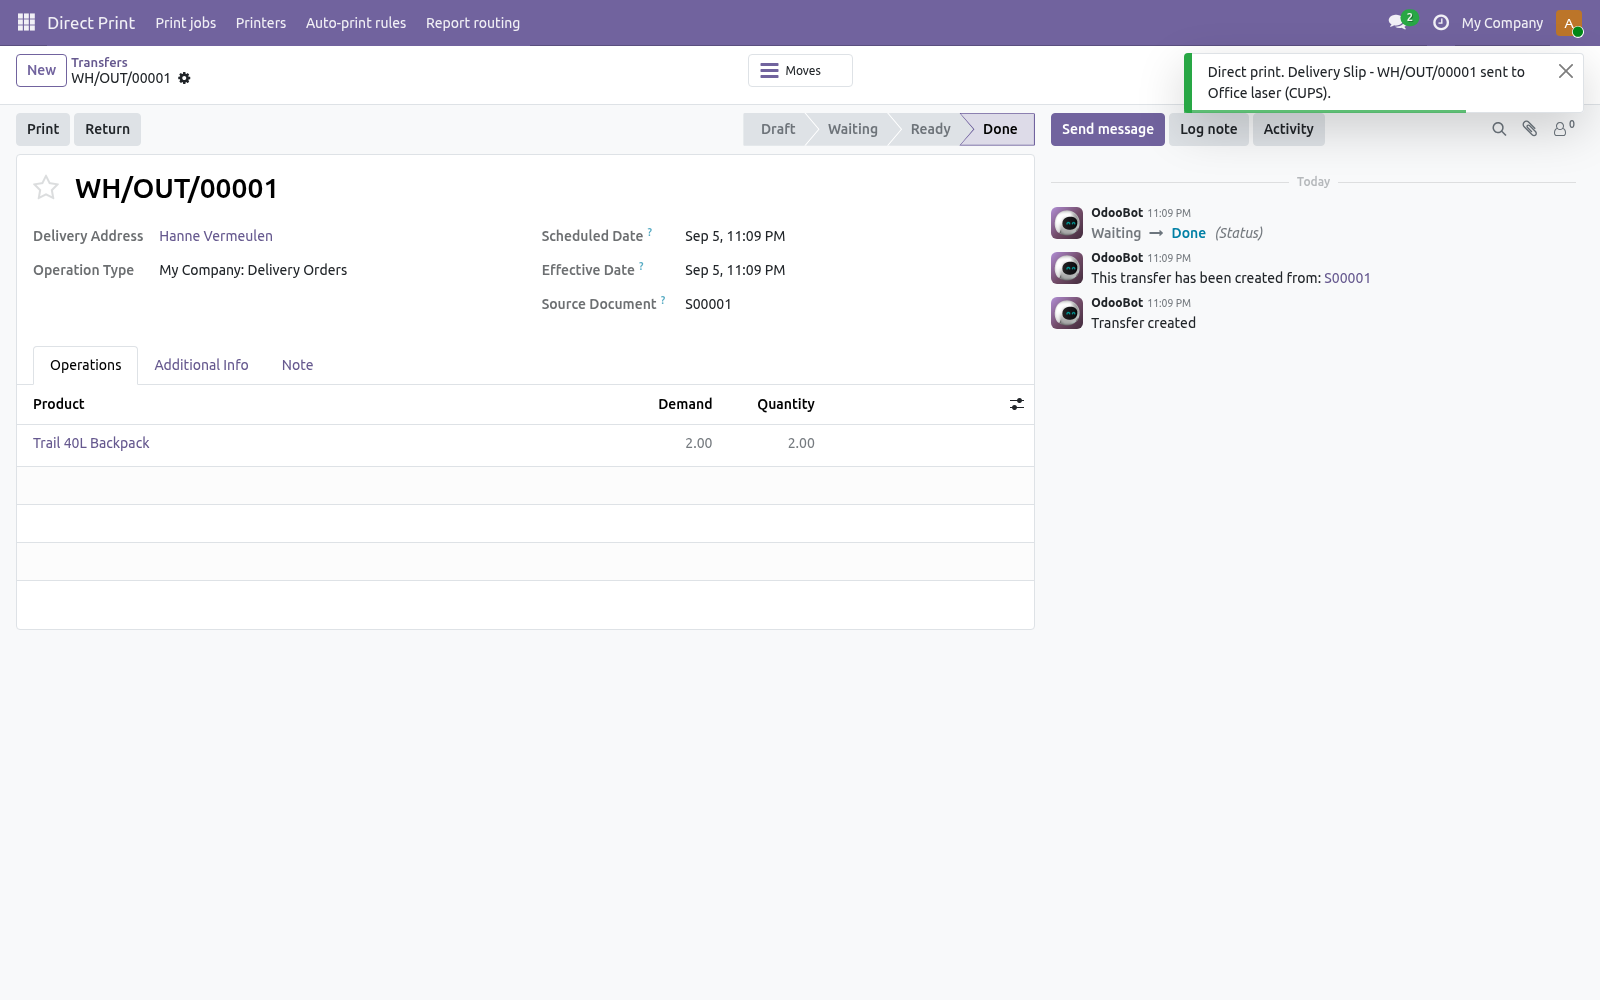Open the gear actions menu beside WH/OUT/00001
Screen dimensions: 1600x1000
[x=184, y=78]
